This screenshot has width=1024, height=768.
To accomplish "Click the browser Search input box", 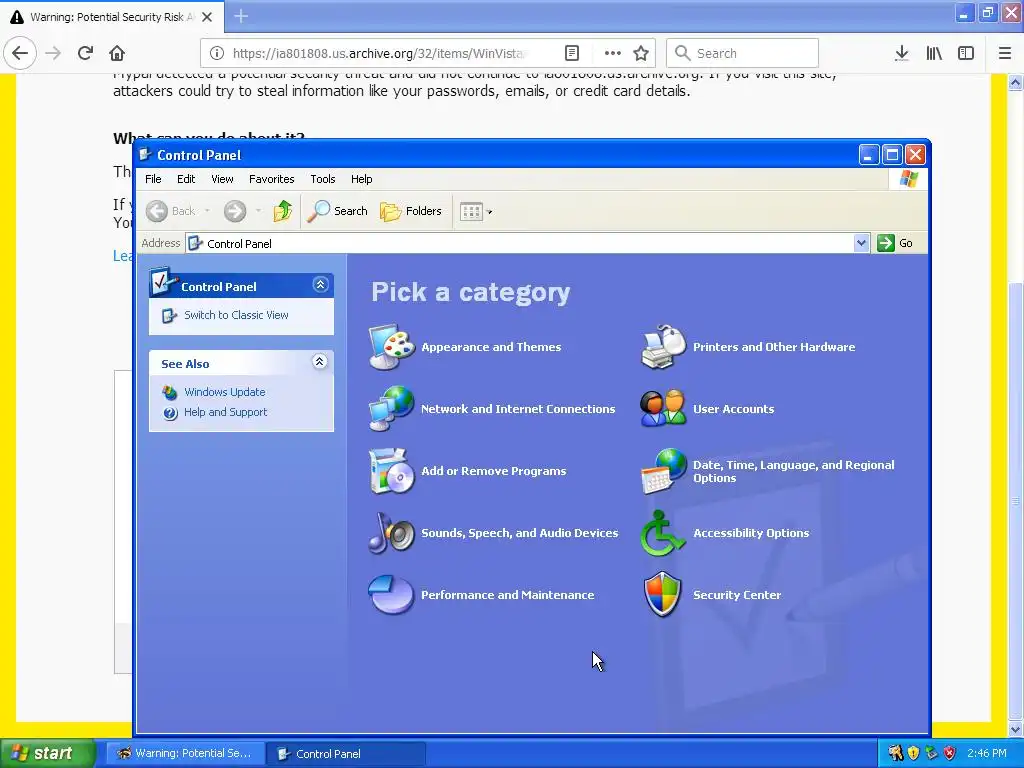I will [x=742, y=53].
